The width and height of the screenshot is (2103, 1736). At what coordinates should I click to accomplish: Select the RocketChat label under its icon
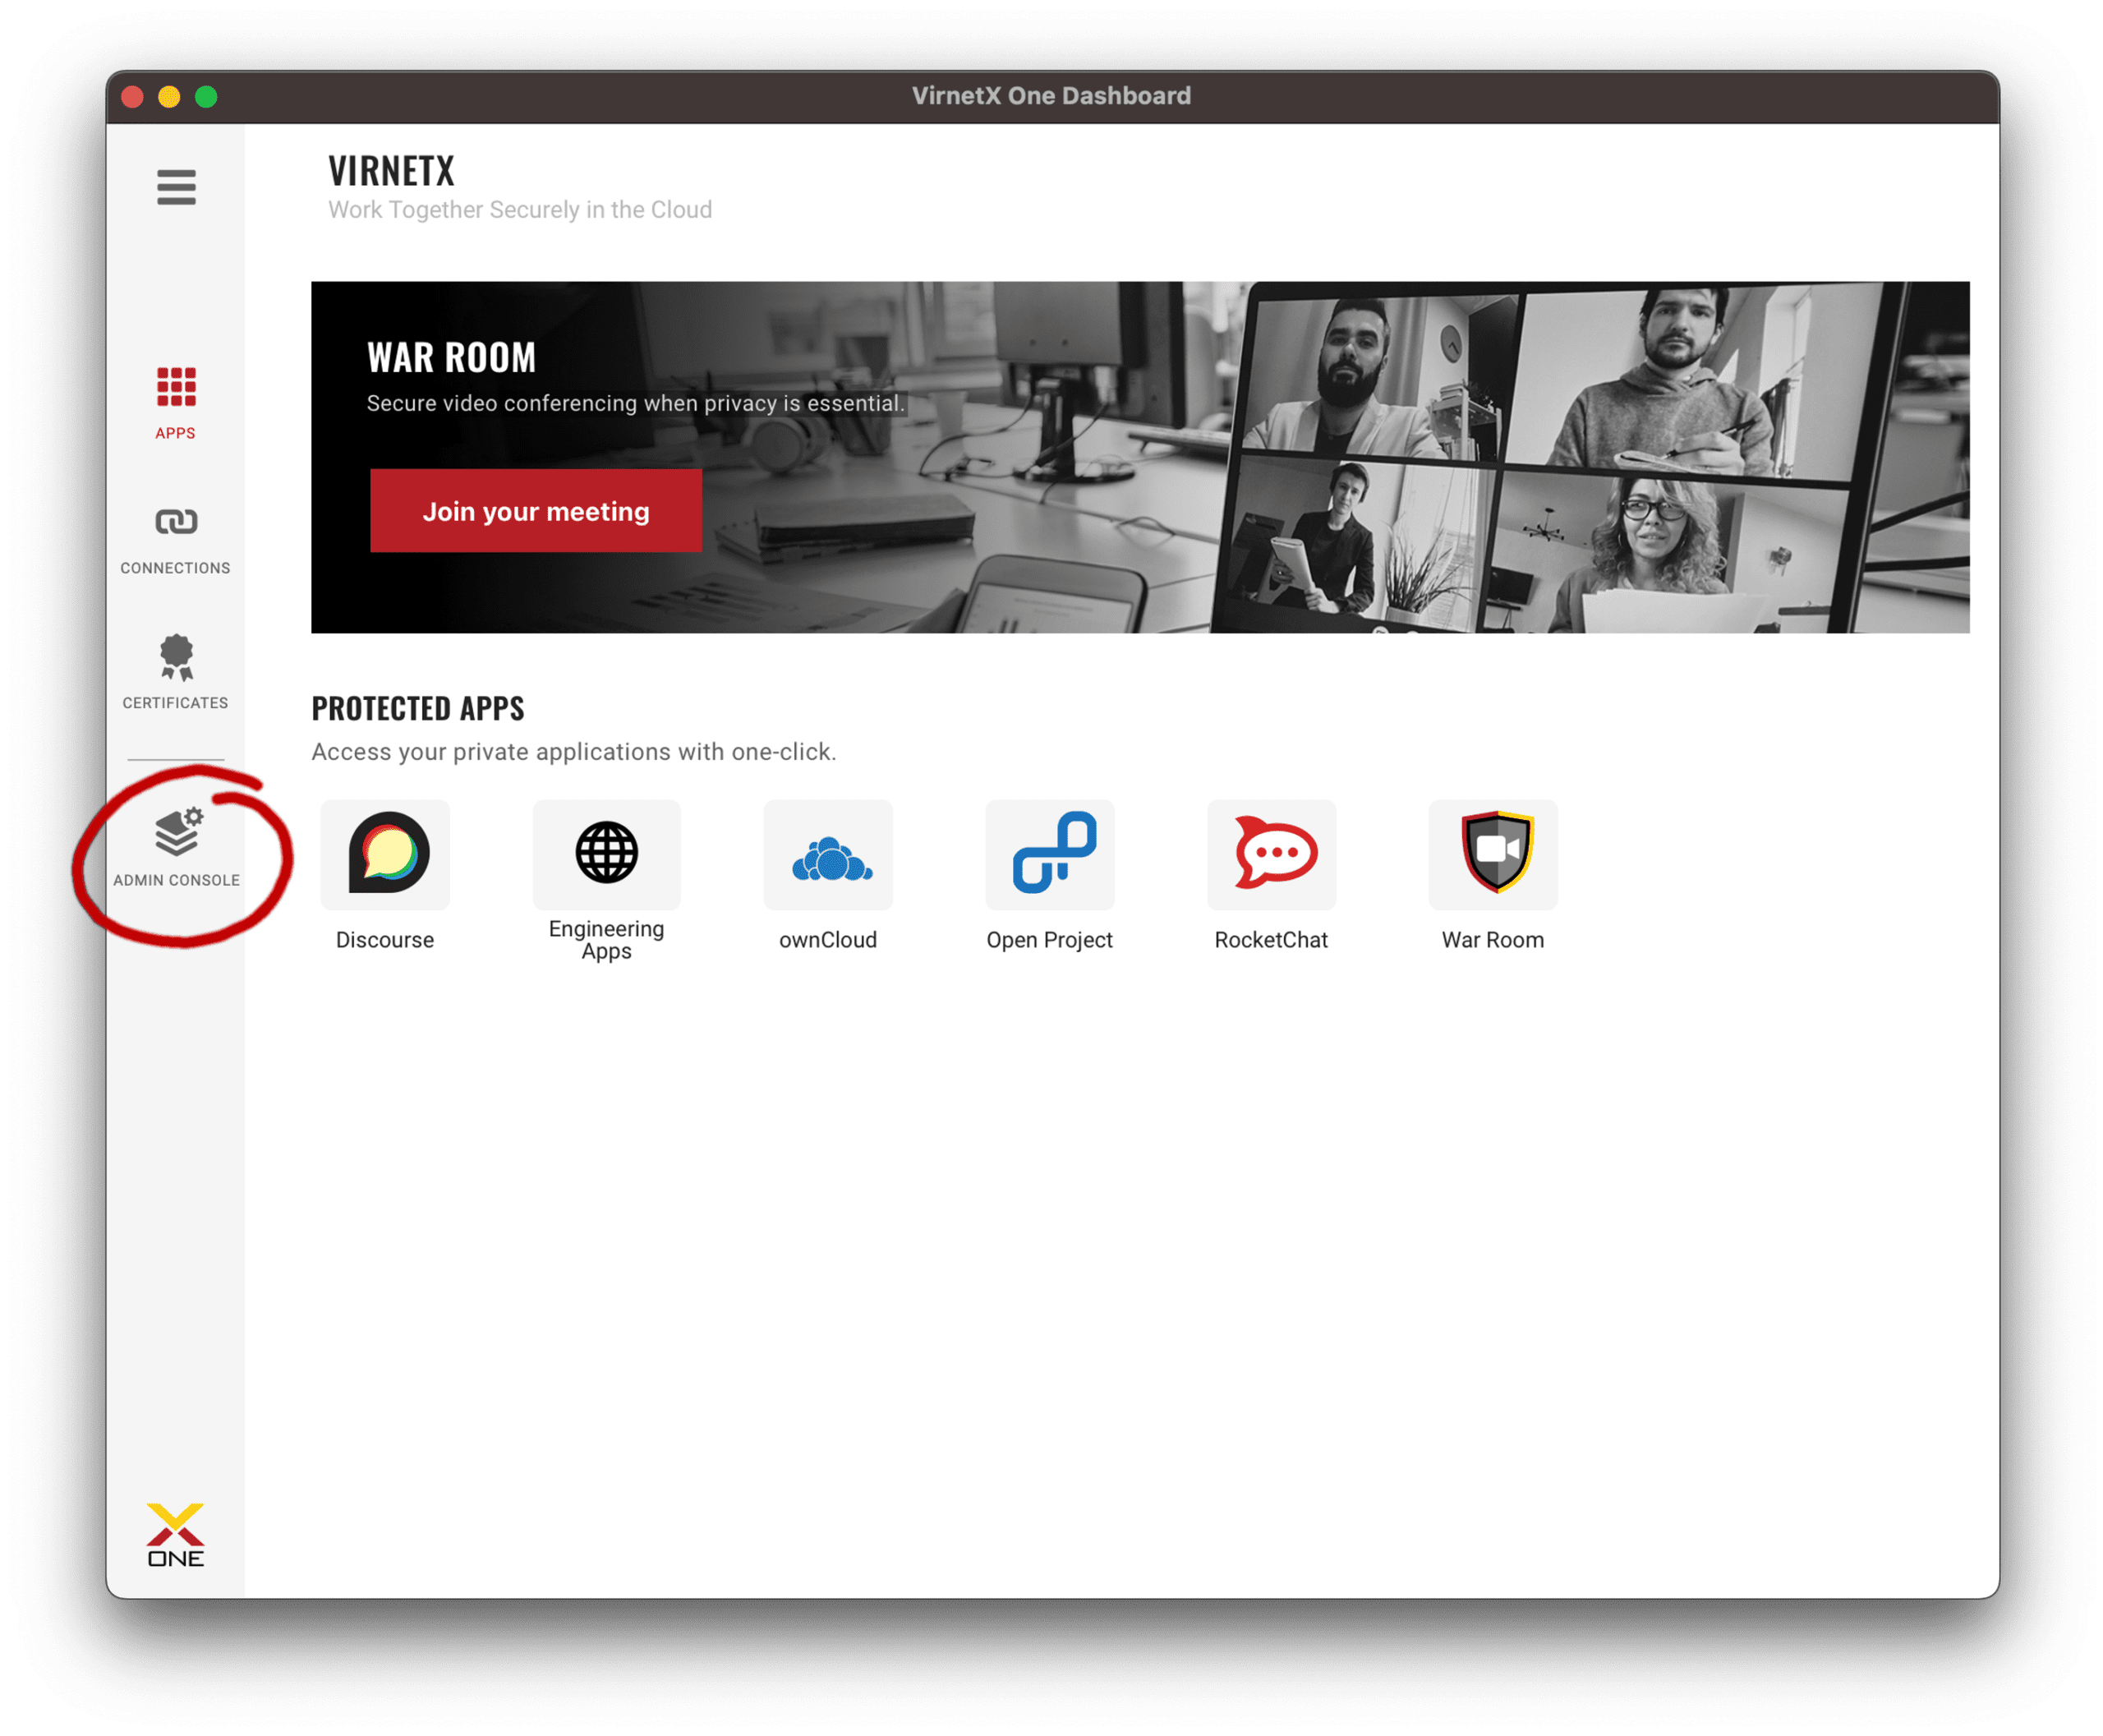pyautogui.click(x=1271, y=939)
